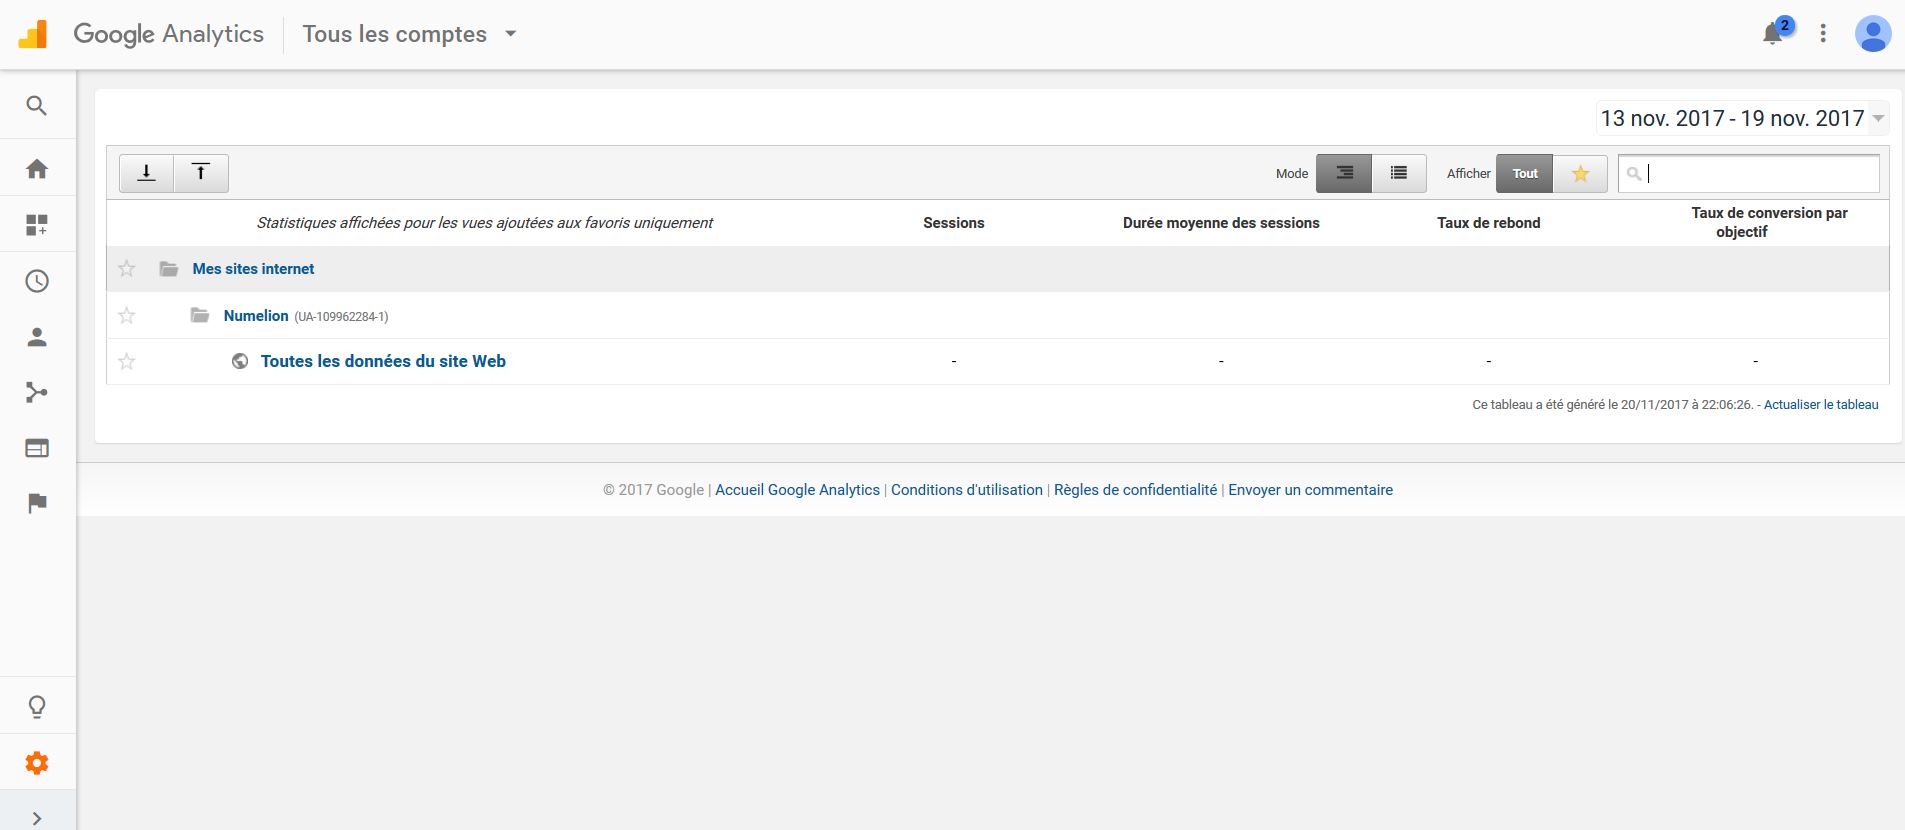Click the search icon in the sidebar
1905x830 pixels.
click(37, 106)
